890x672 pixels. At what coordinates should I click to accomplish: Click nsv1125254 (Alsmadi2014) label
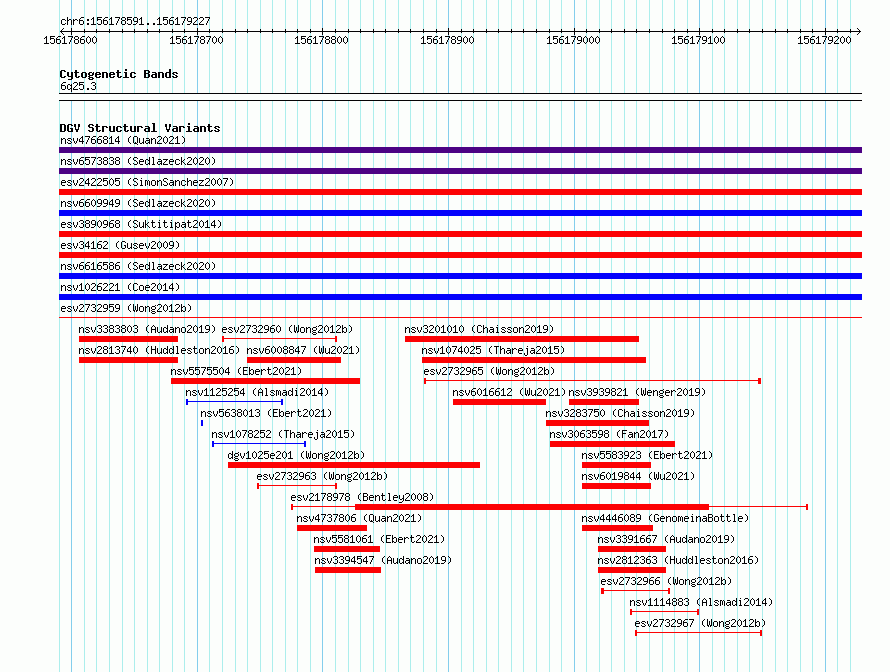257,392
